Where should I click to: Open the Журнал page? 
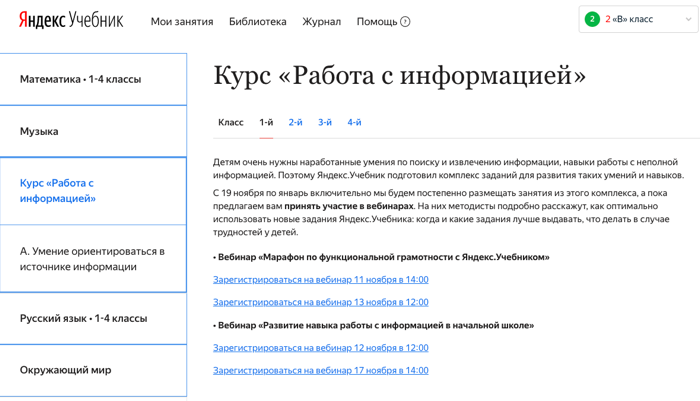tap(321, 21)
